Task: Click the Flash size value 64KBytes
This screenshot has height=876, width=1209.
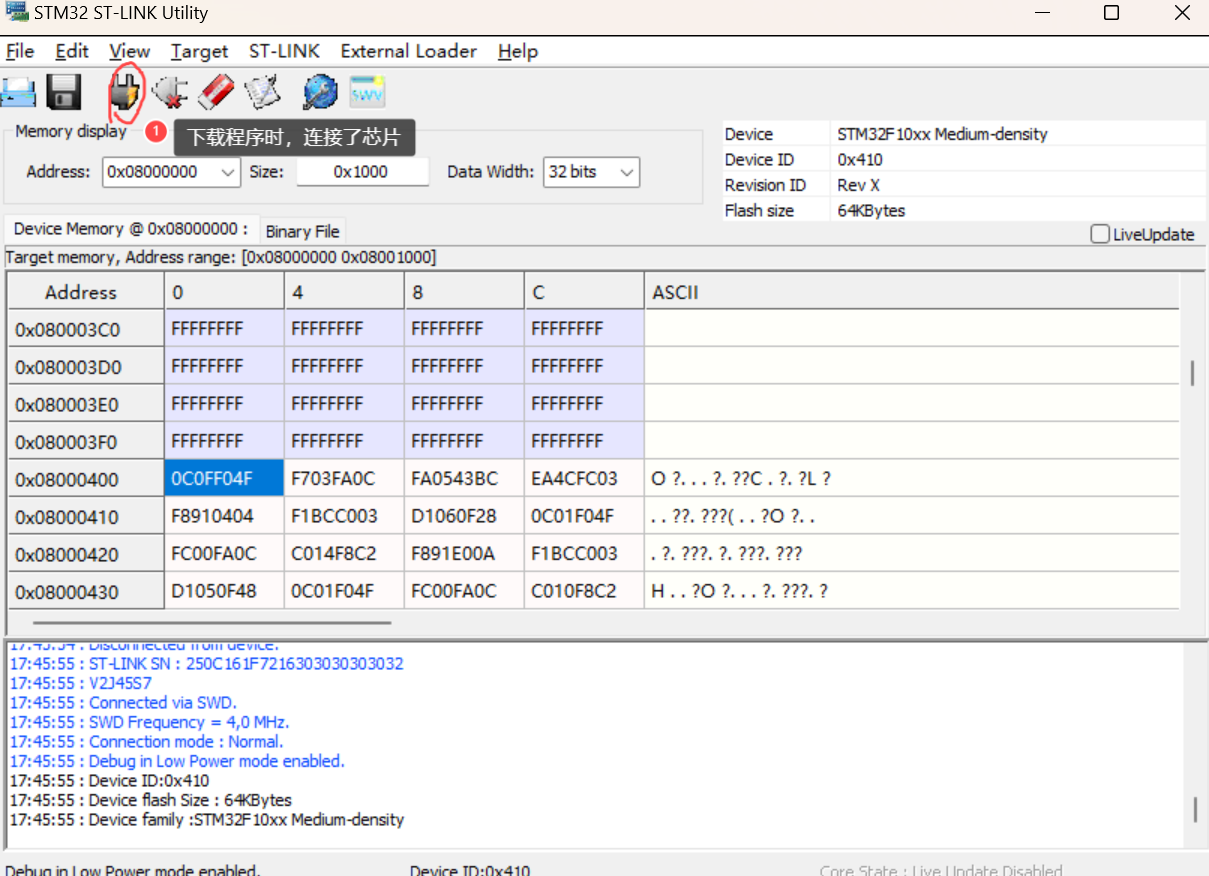Action: pos(871,211)
